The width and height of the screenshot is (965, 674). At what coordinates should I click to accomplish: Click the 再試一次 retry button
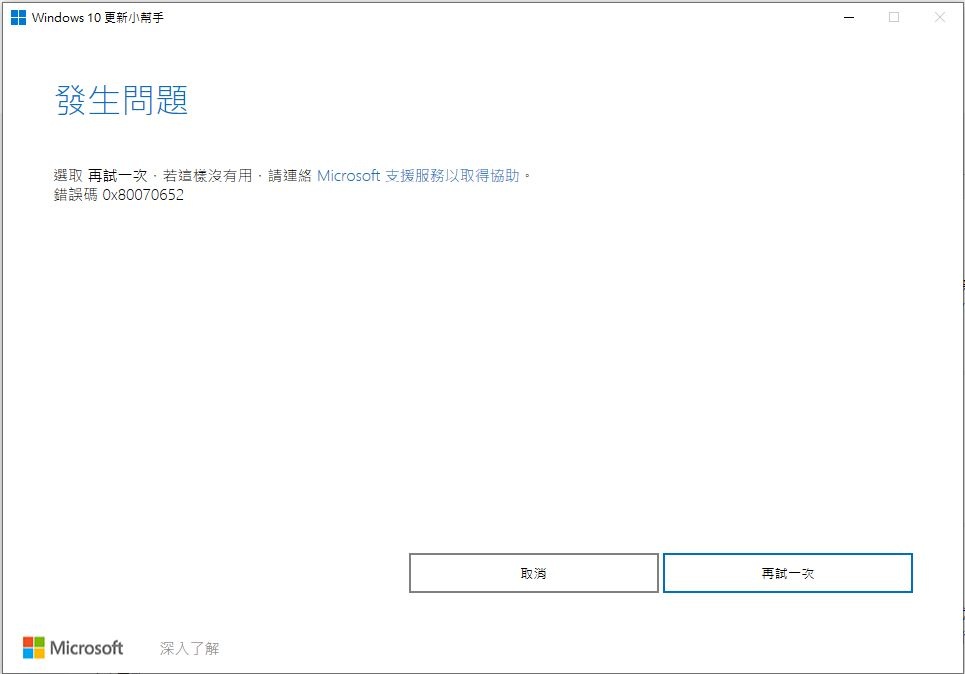point(787,573)
